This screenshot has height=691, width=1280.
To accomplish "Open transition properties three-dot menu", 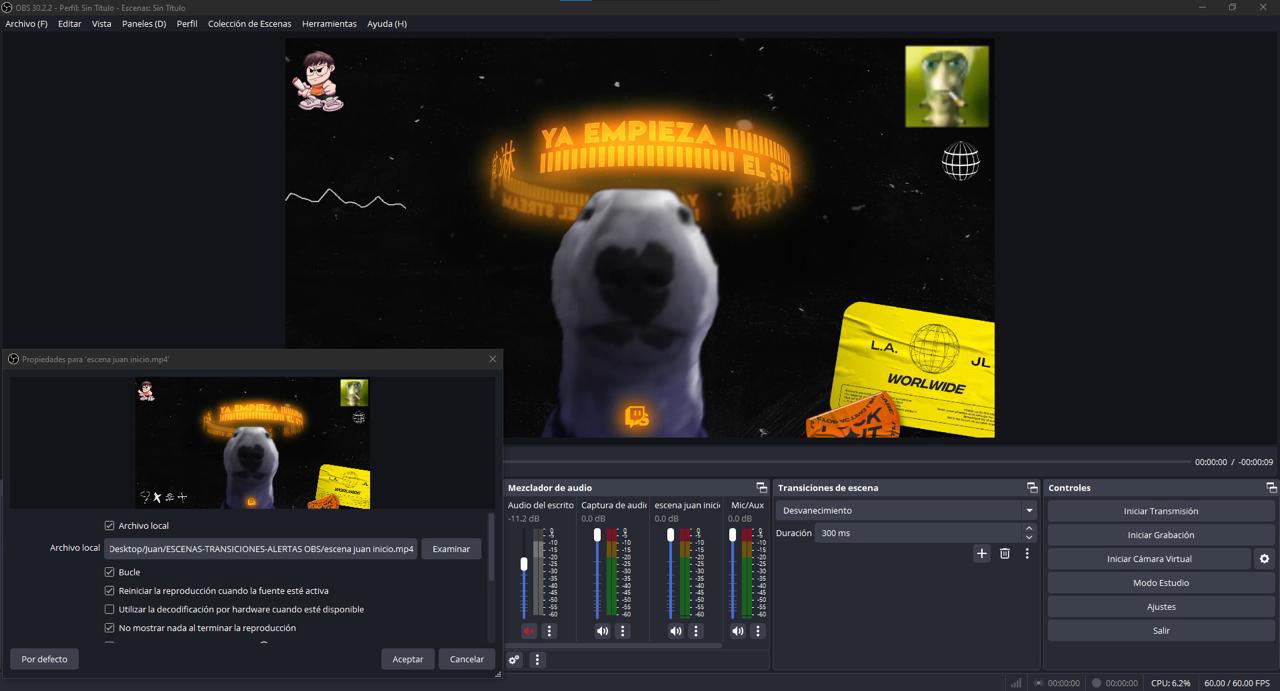I will (1027, 553).
